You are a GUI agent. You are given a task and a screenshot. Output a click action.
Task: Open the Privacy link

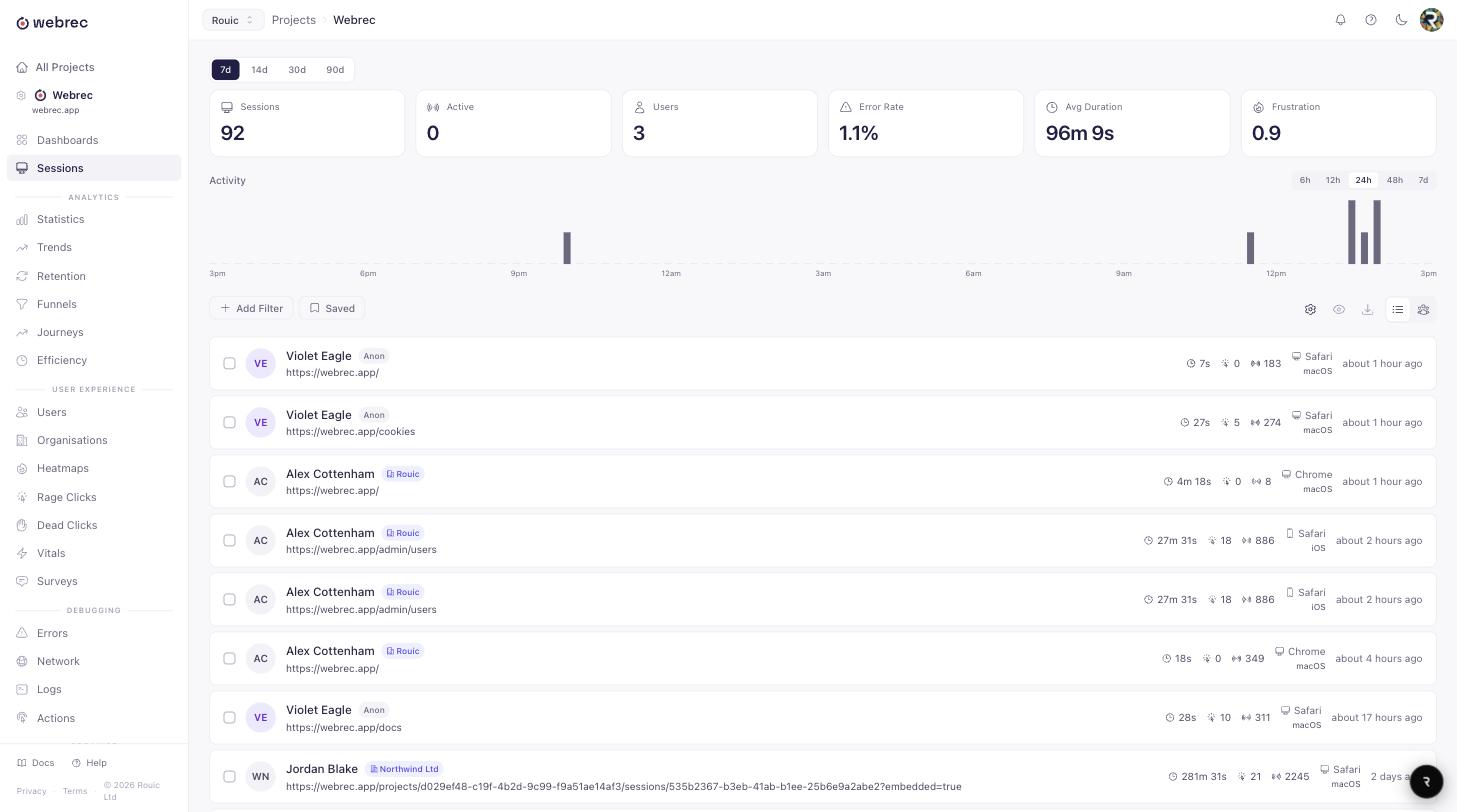pos(31,791)
